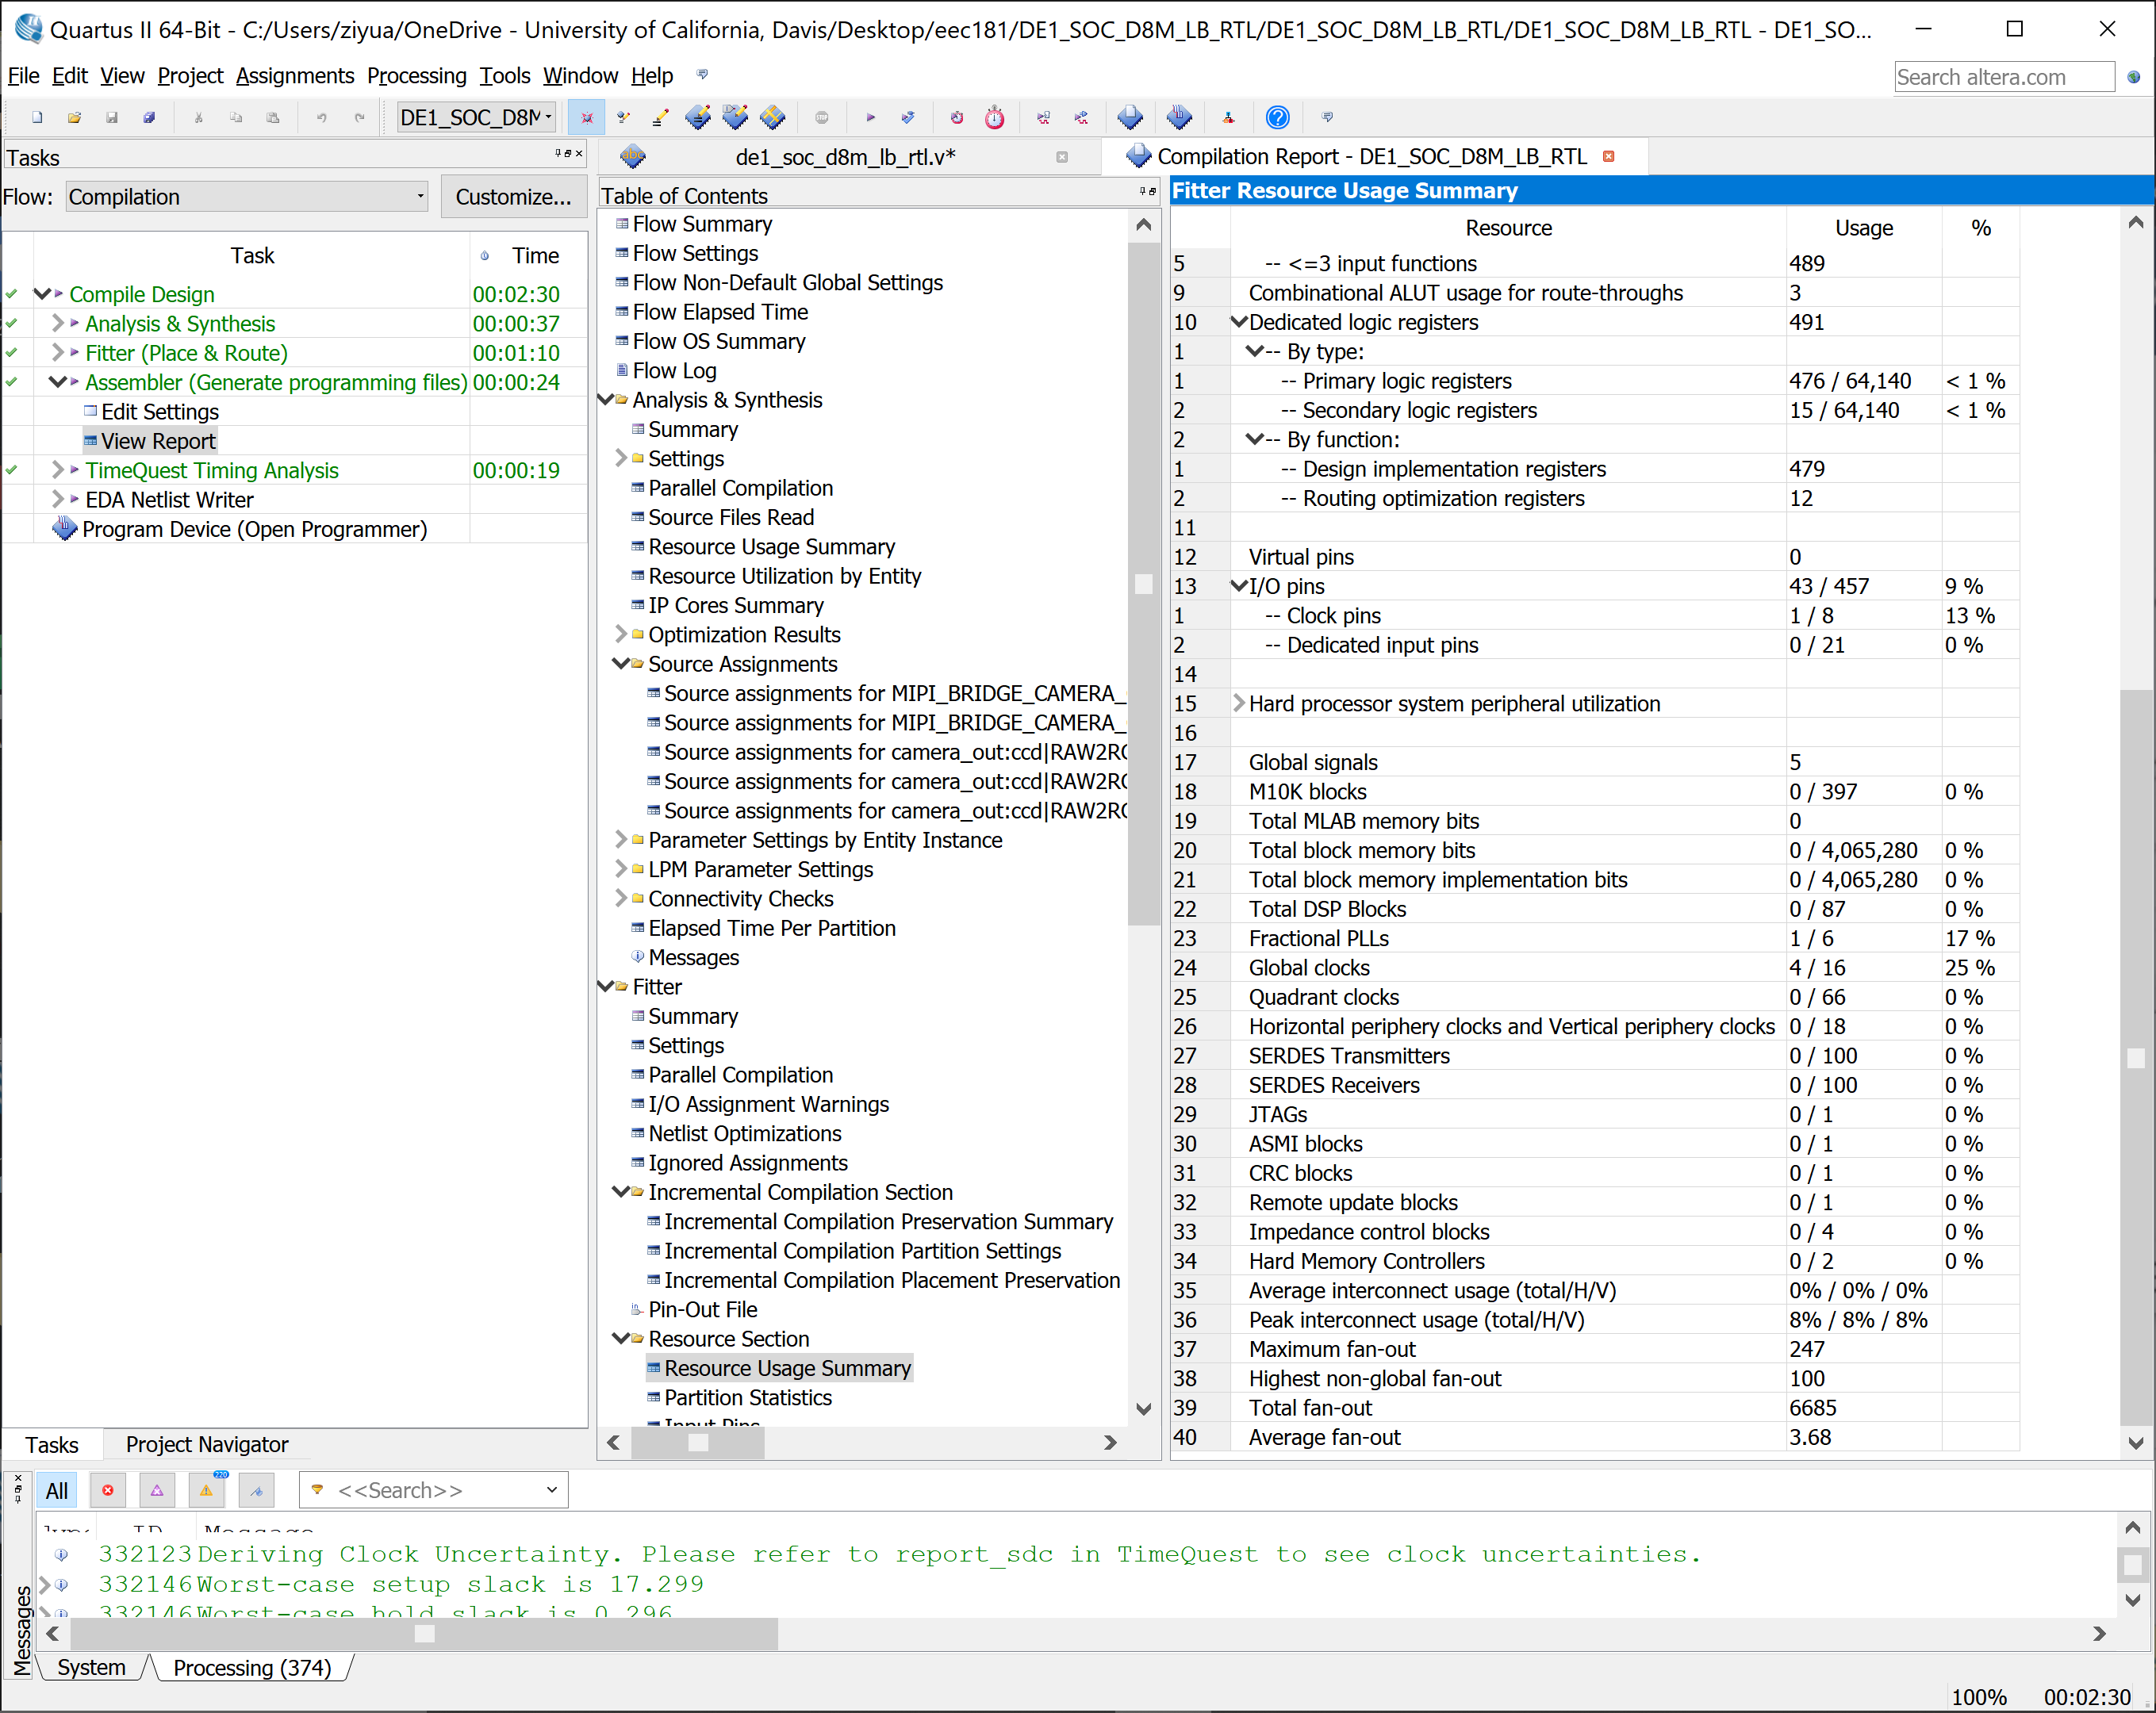Open the Flow Compilation dropdown
The width and height of the screenshot is (2156, 1713).
pyautogui.click(x=246, y=197)
